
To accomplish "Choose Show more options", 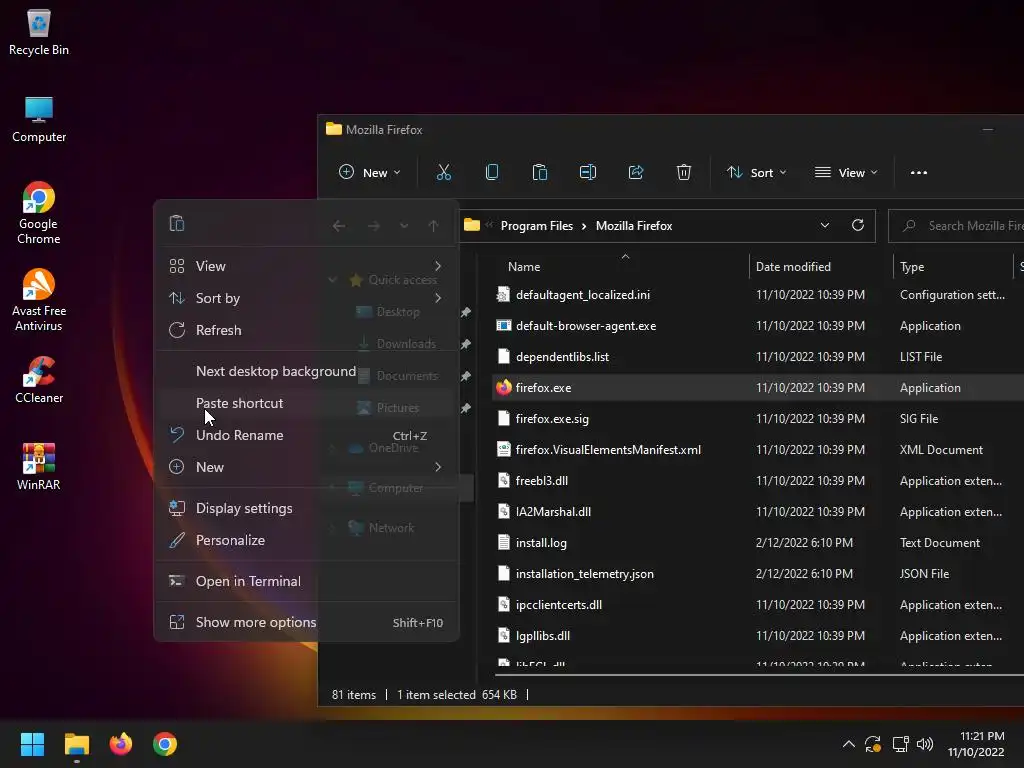I will click(x=306, y=622).
